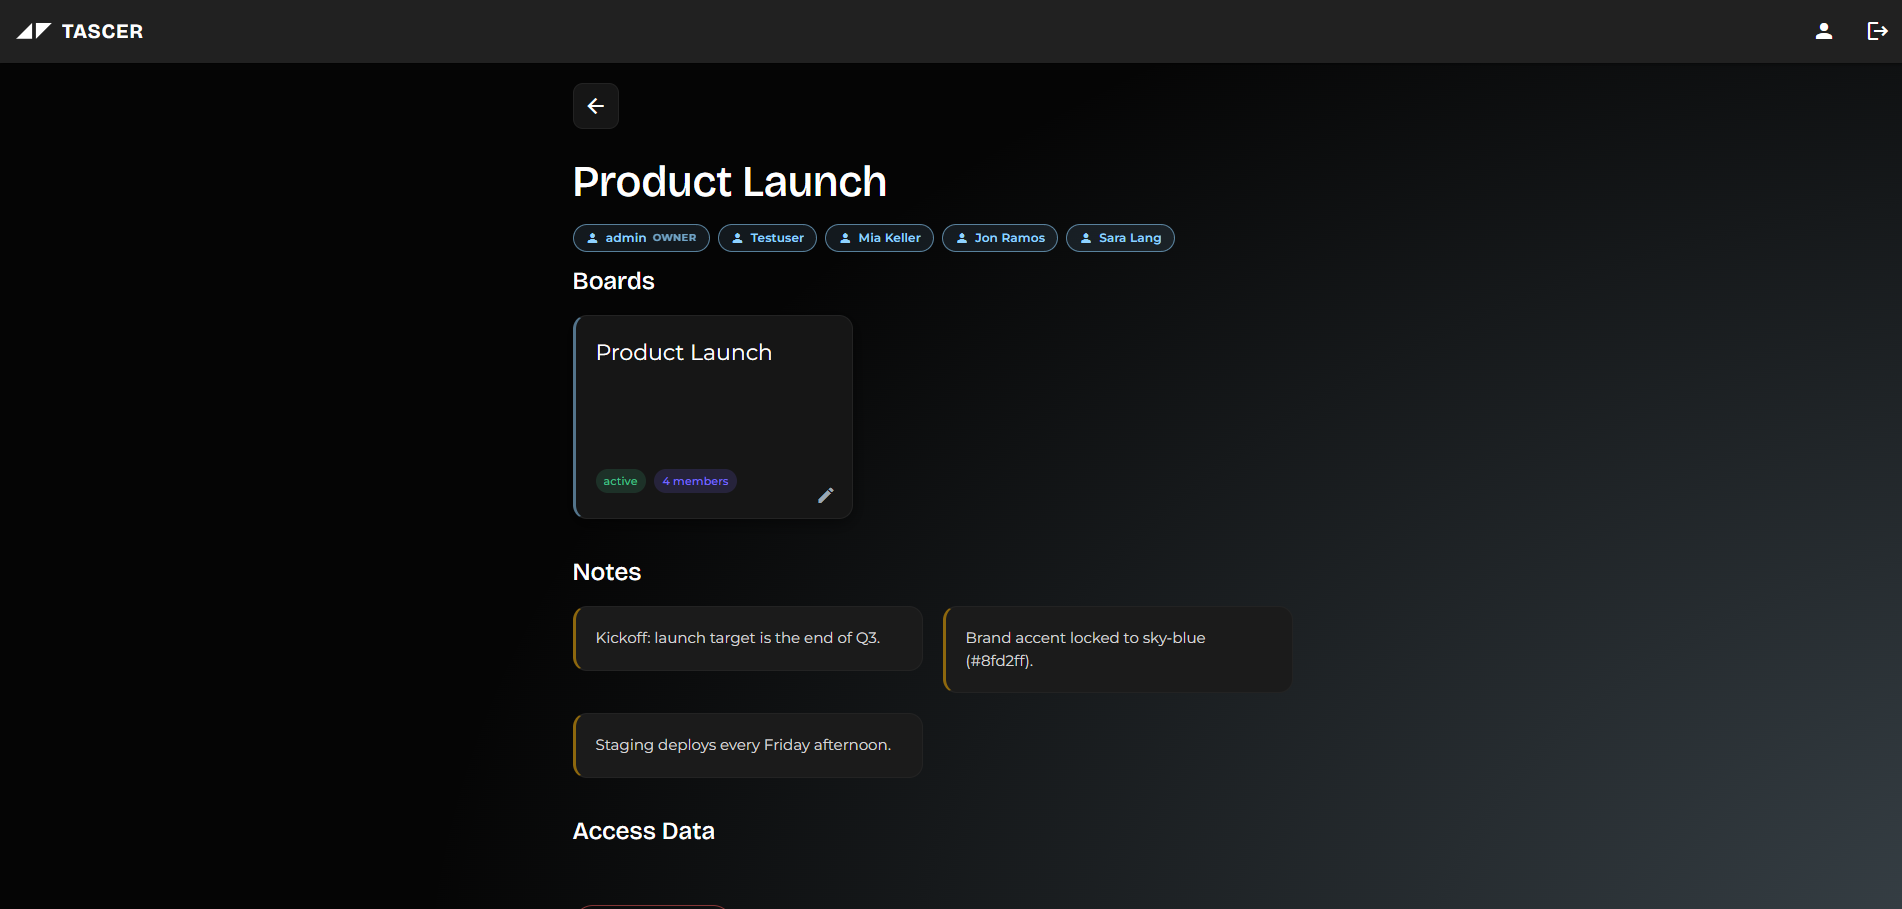The image size is (1902, 909).
Task: Select the Testuser member chip
Action: click(x=767, y=238)
